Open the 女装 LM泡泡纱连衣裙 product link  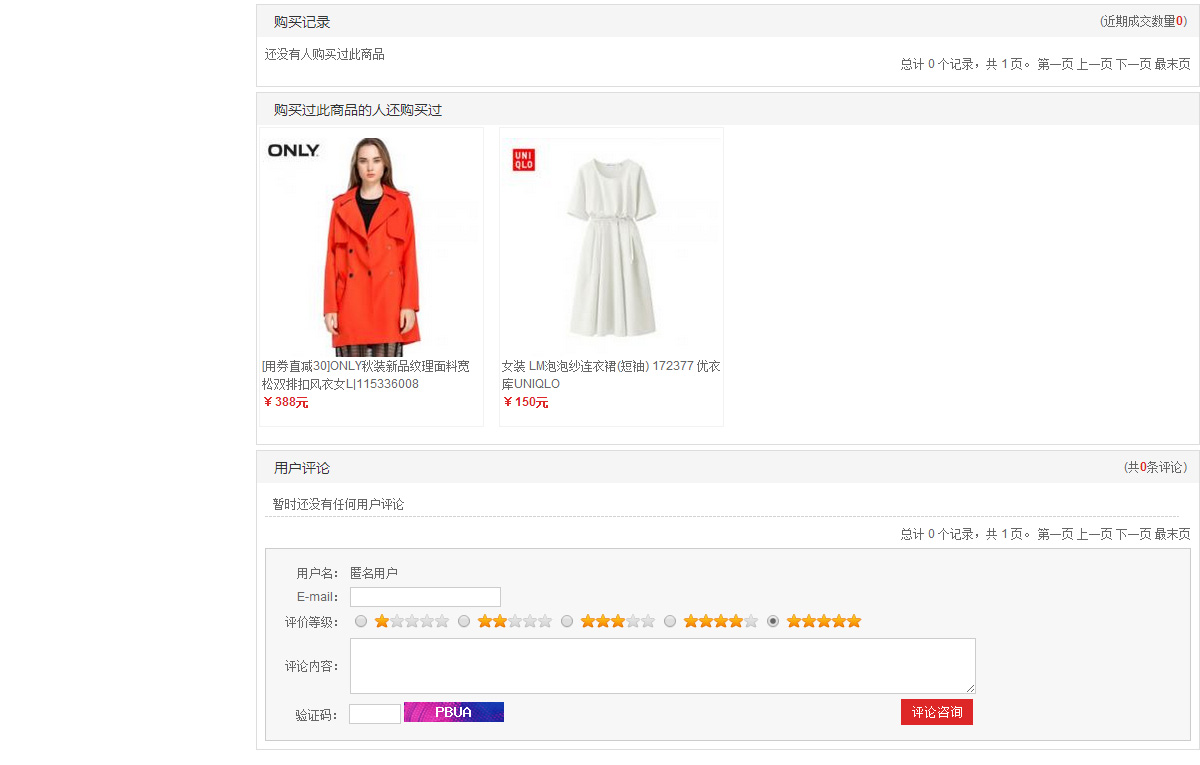click(611, 375)
